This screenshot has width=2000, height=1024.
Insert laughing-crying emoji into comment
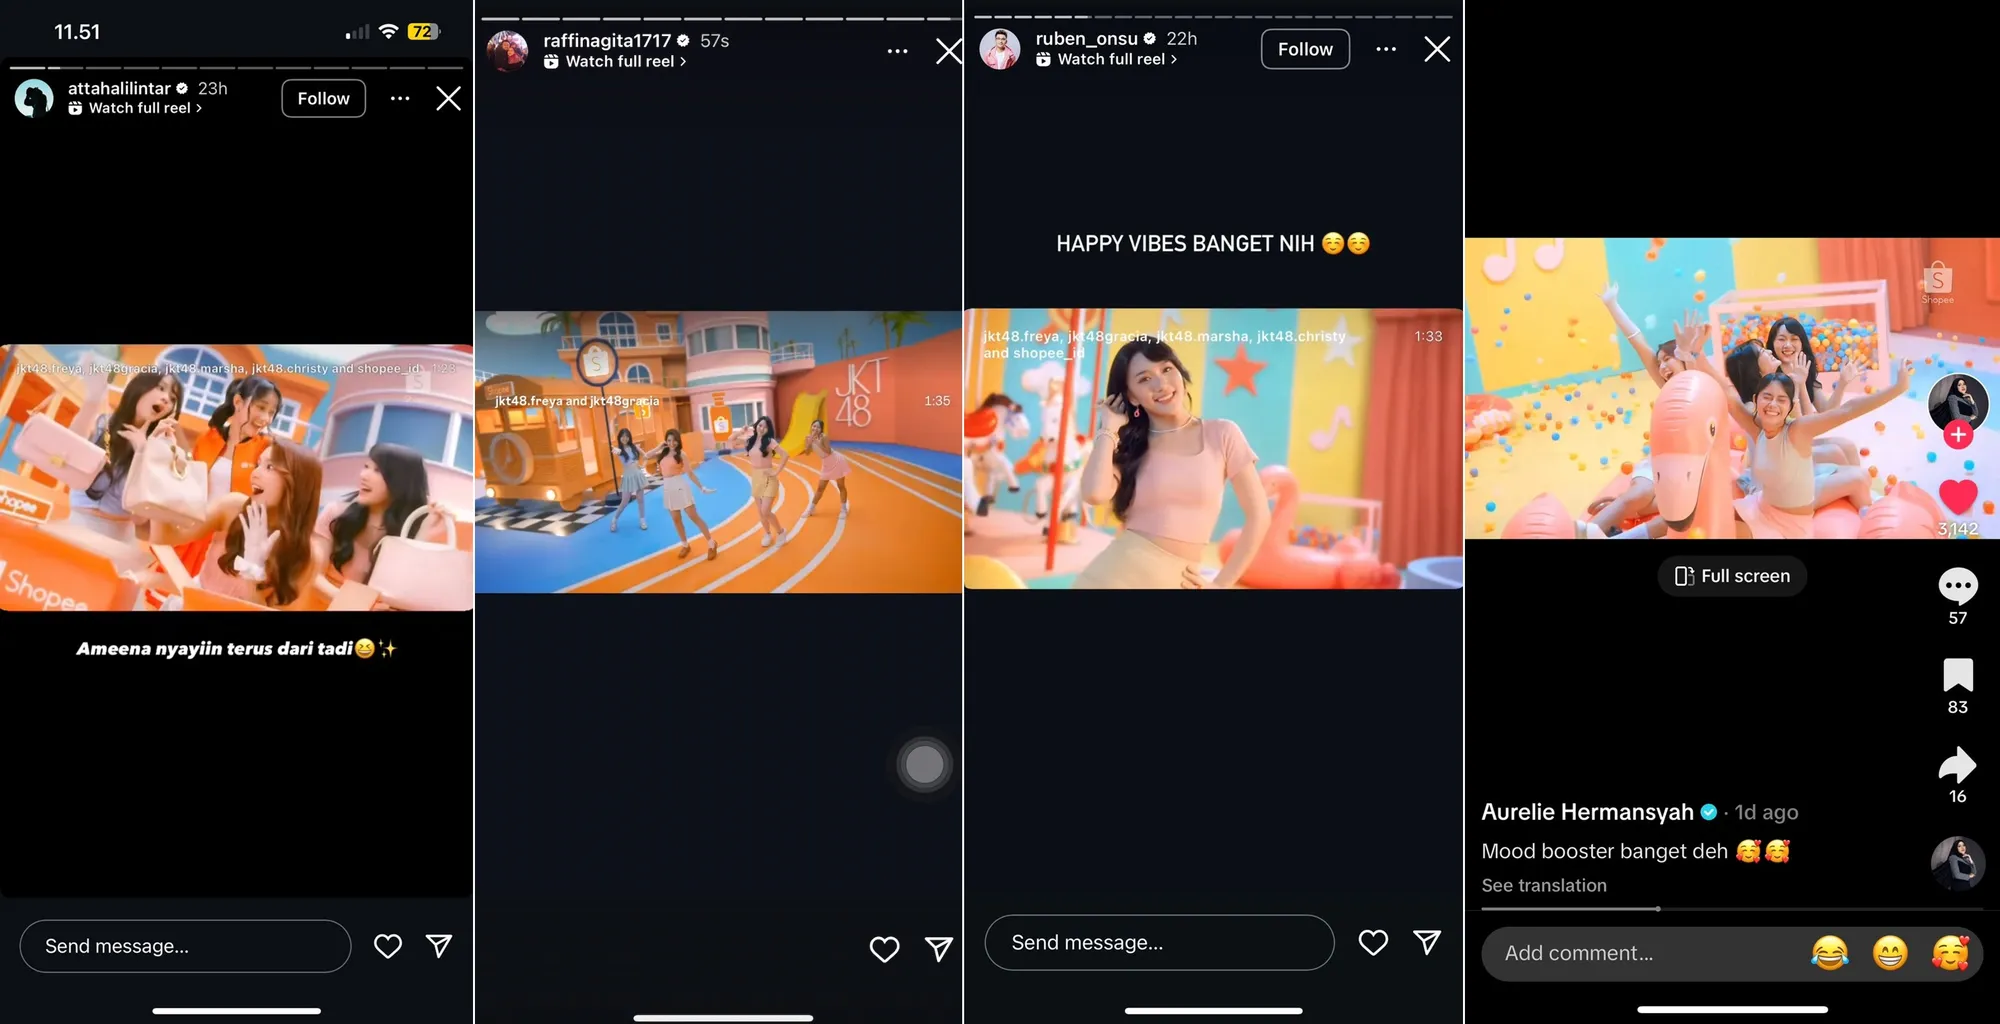[1829, 953]
